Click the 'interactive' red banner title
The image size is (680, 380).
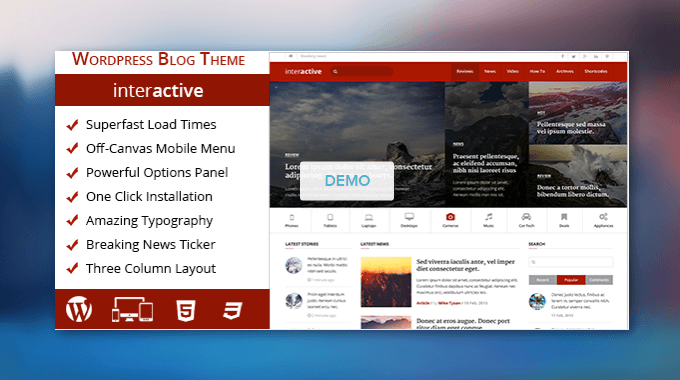pos(158,91)
